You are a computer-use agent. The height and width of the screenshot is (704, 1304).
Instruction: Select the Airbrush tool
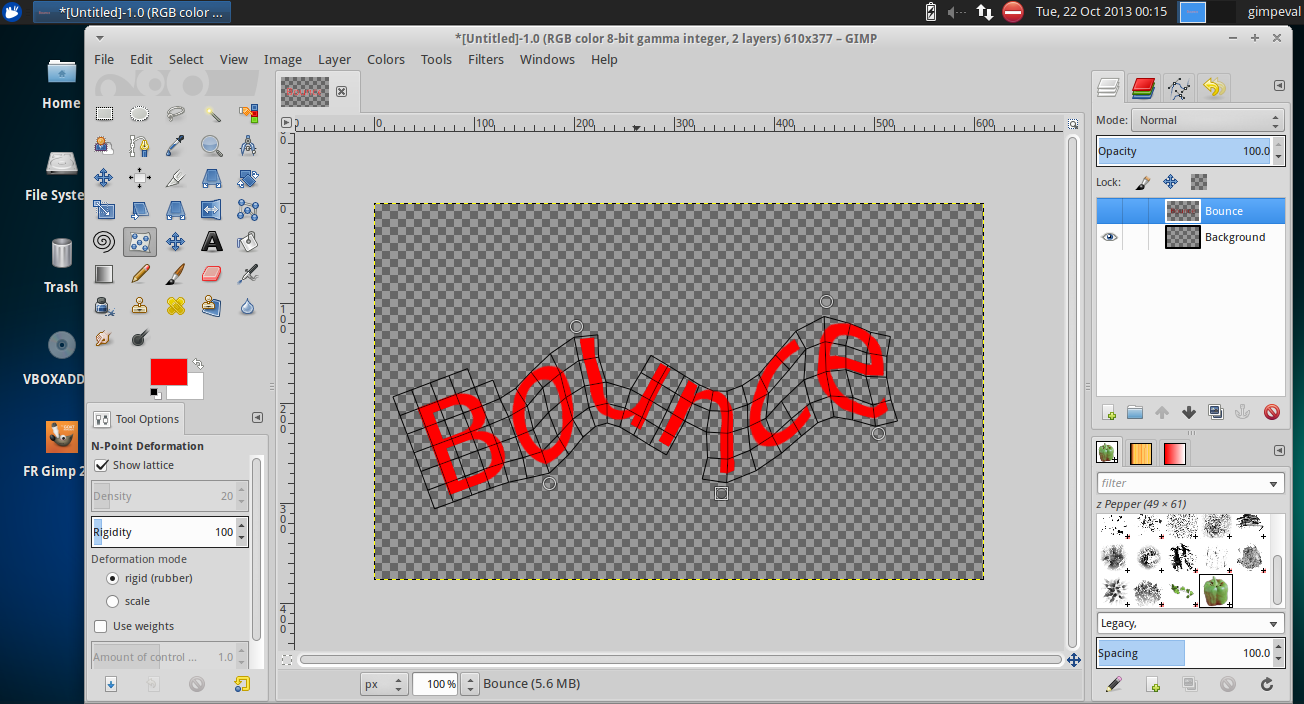(248, 273)
